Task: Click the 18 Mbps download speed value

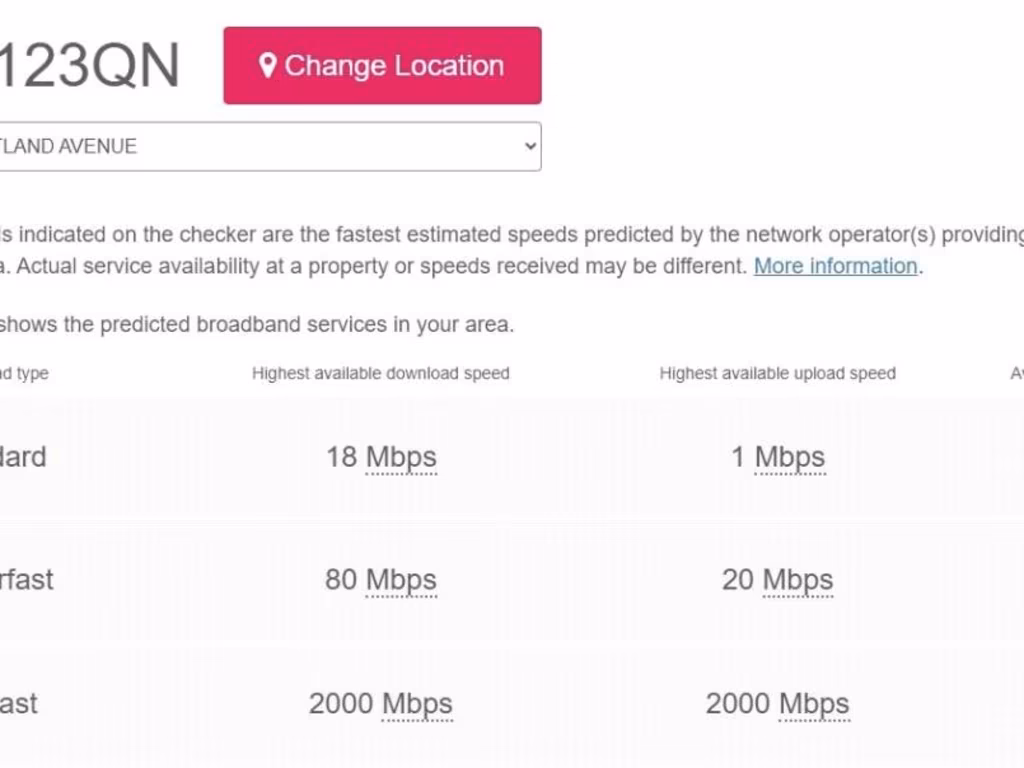Action: coord(381,457)
